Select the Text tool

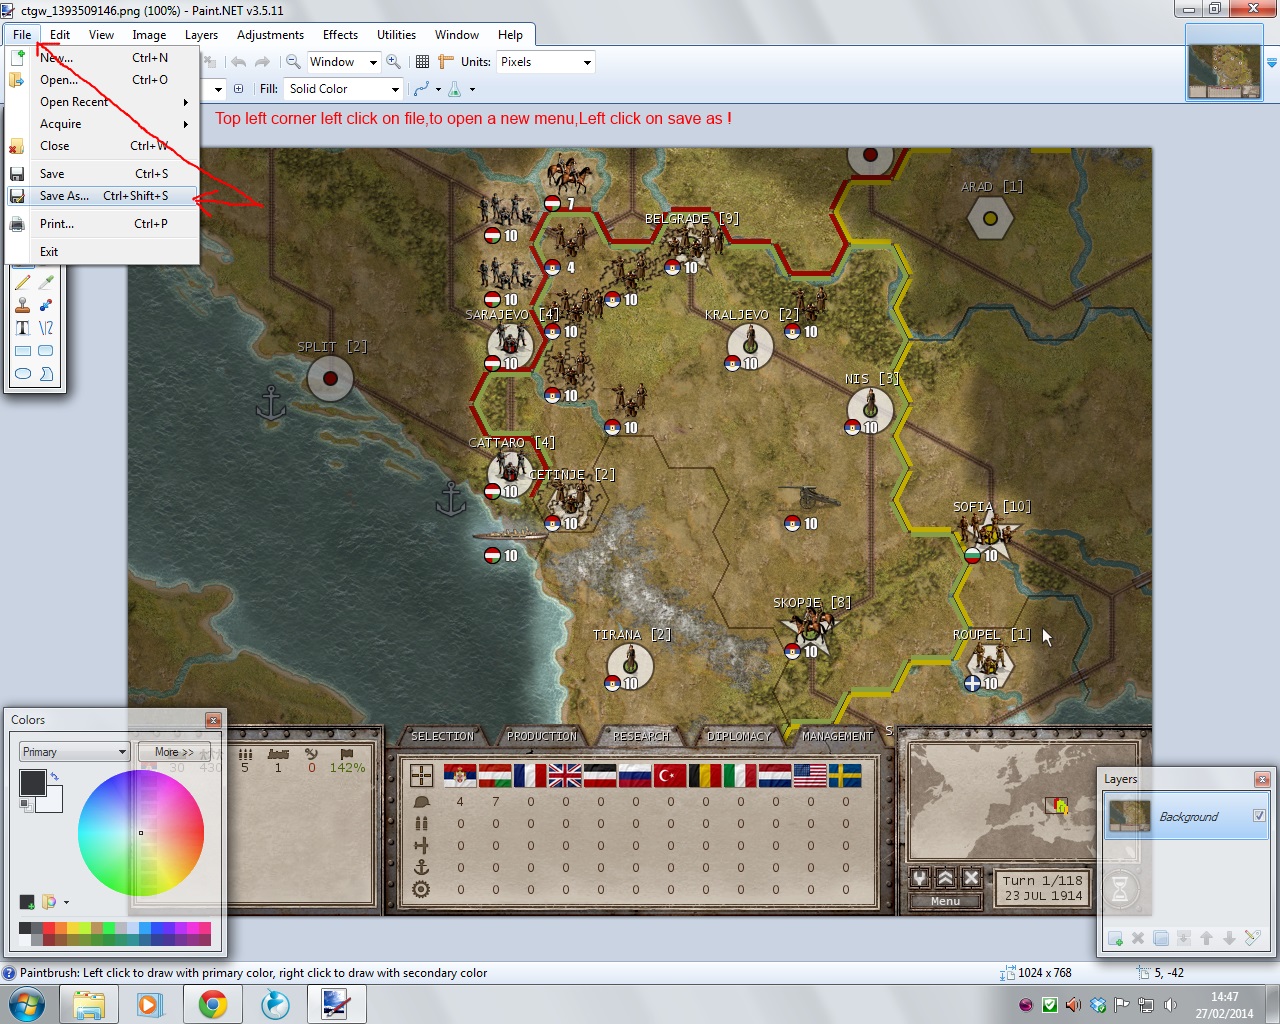click(x=22, y=328)
